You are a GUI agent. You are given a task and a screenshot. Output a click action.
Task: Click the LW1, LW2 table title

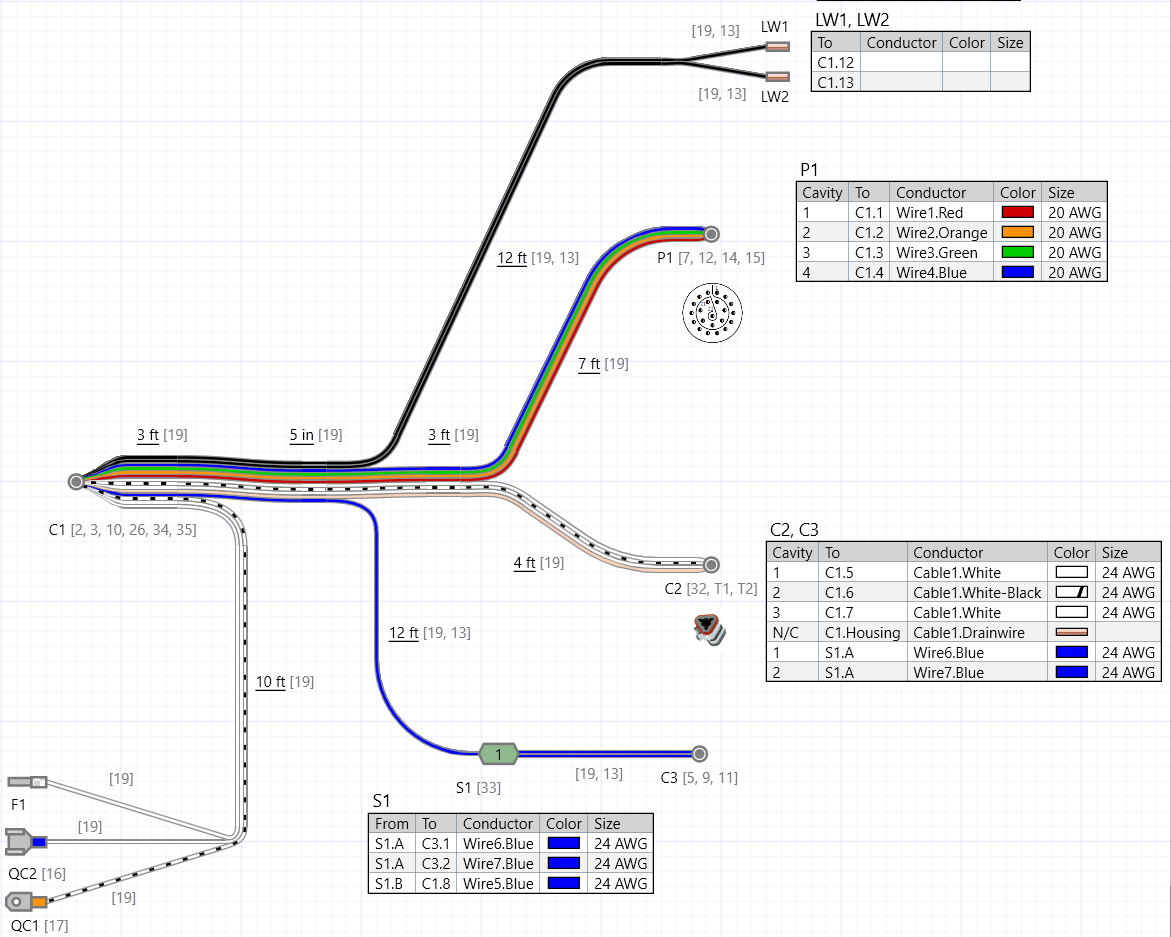pos(852,20)
